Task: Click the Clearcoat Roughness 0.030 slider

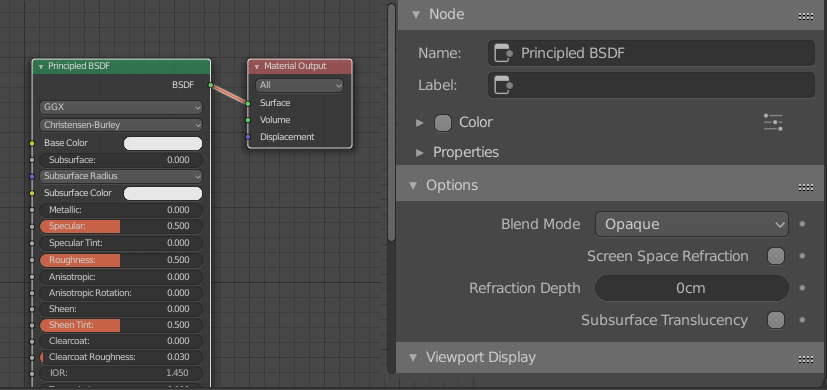Action: point(121,357)
